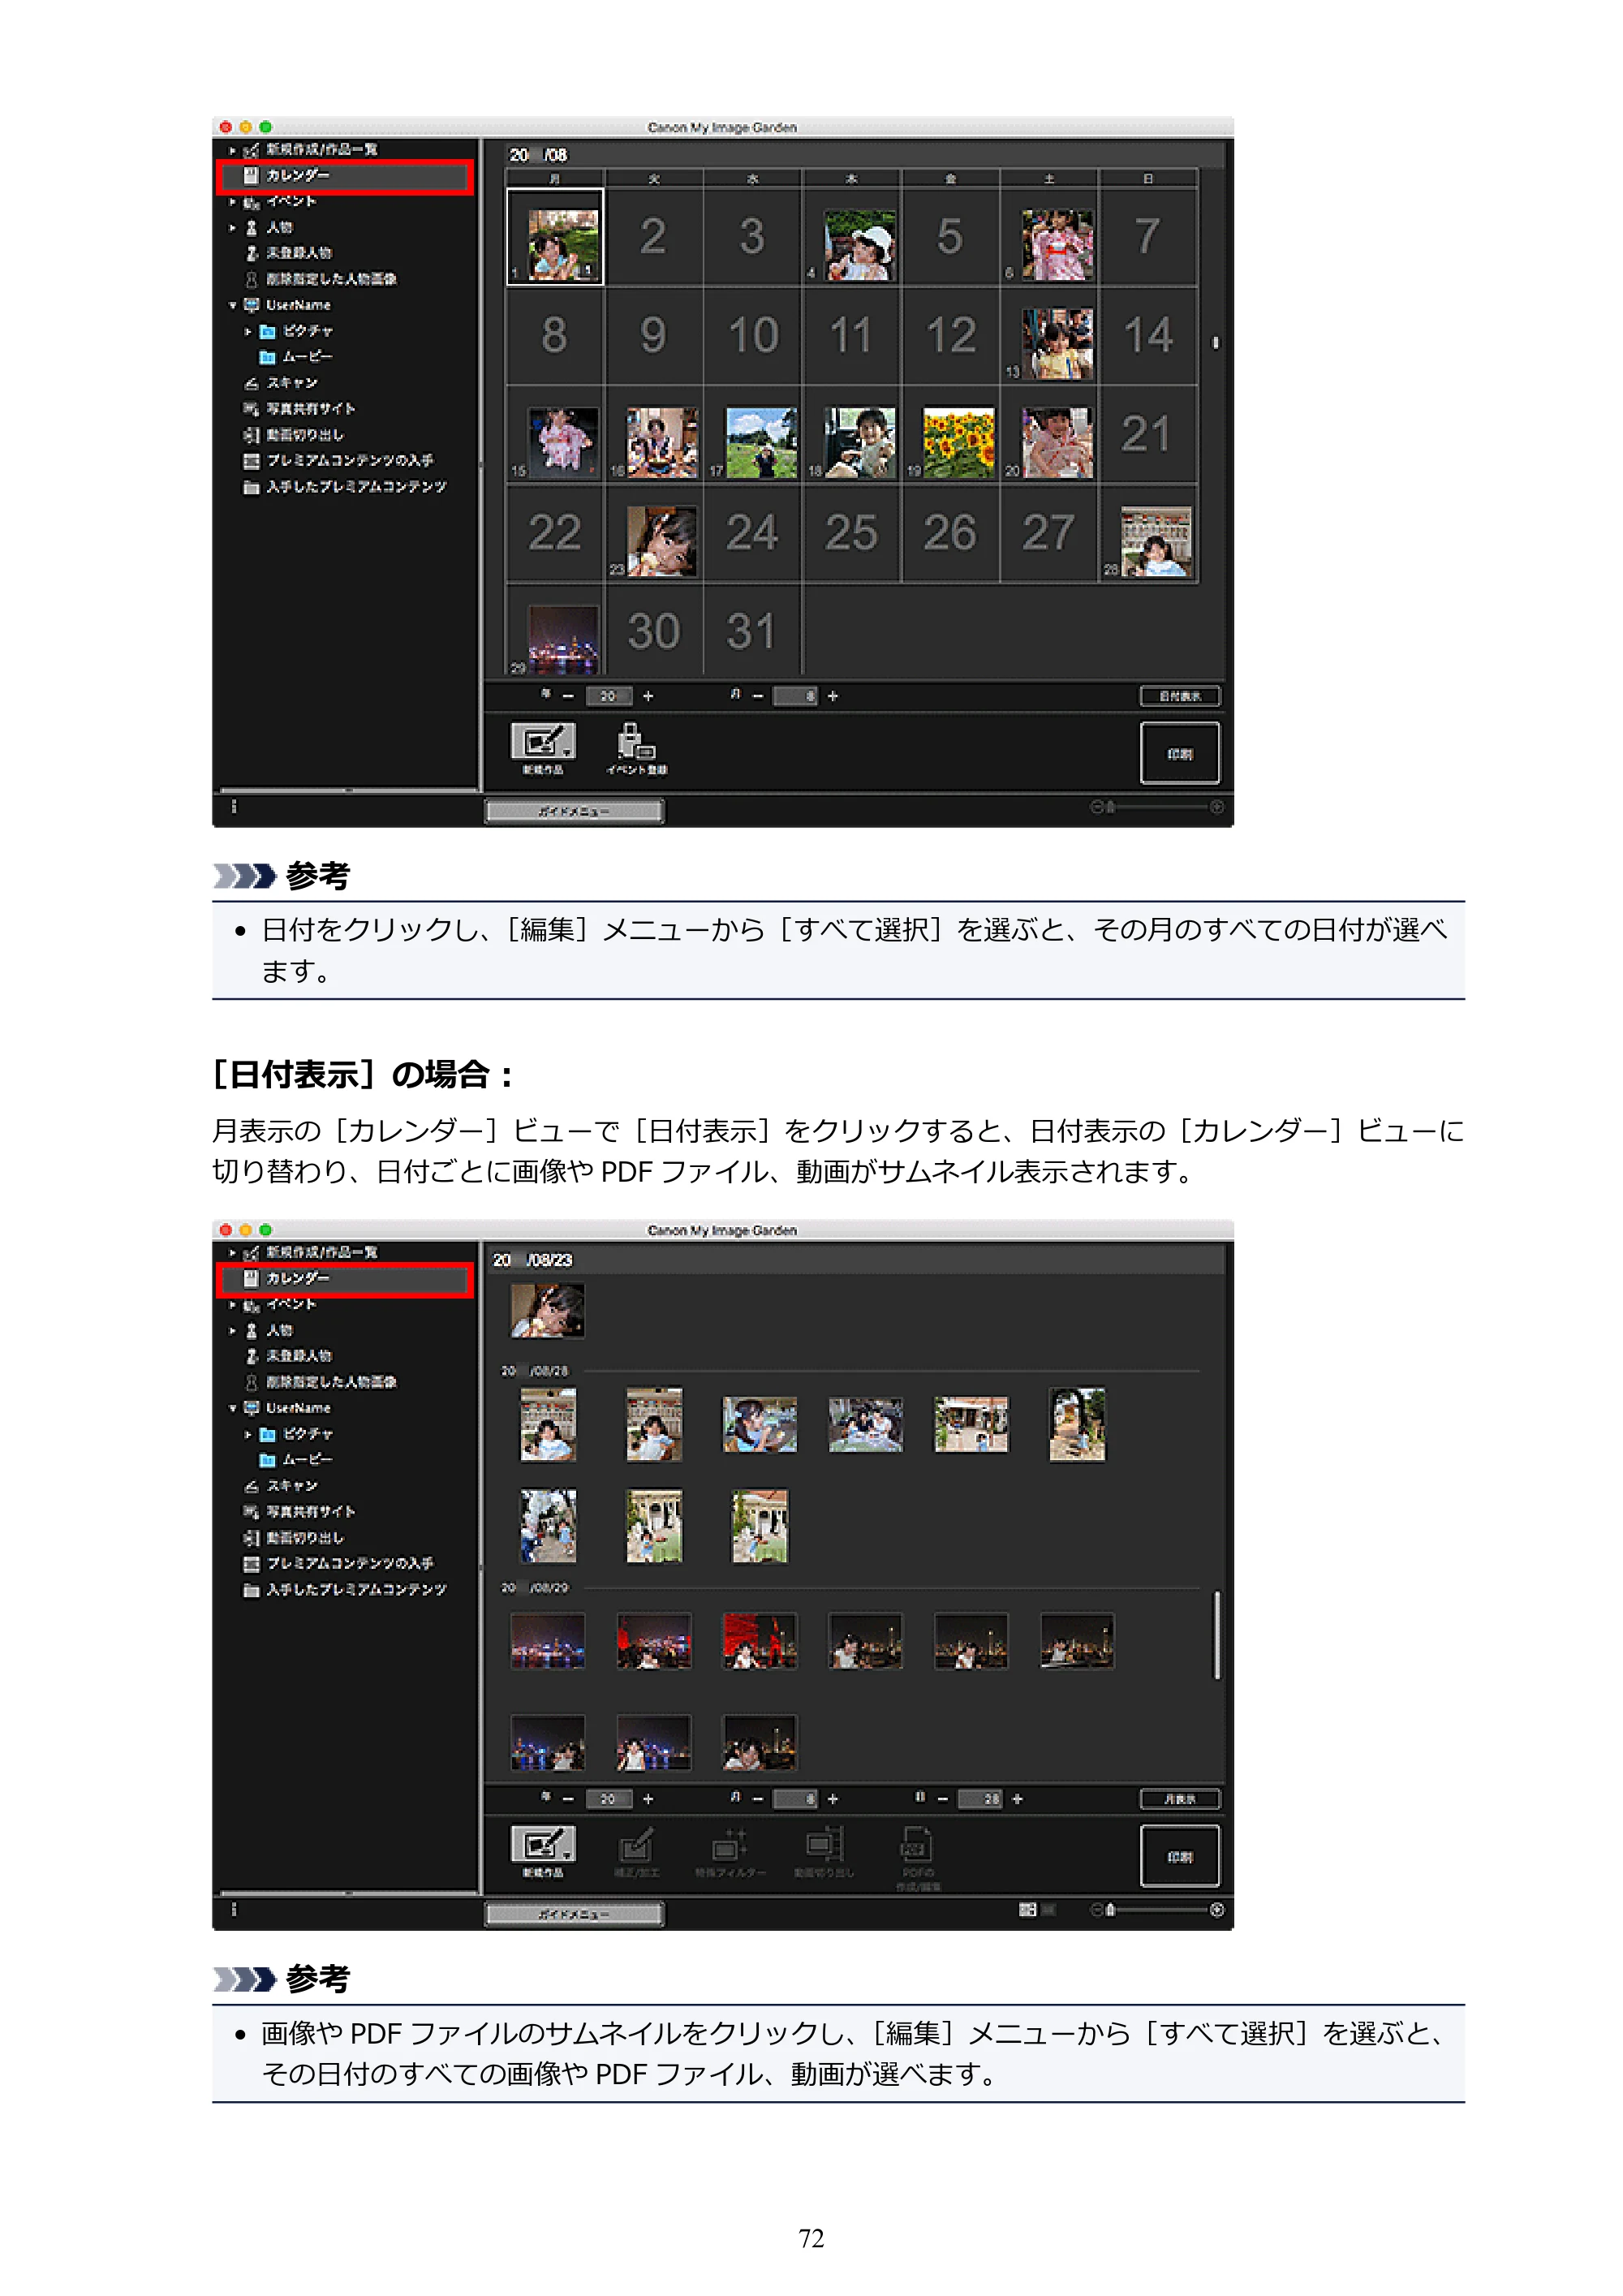Image resolution: width=1623 pixels, height=2296 pixels.
Task: Click the Month View (月表示) button
Action: pyautogui.click(x=1180, y=1799)
